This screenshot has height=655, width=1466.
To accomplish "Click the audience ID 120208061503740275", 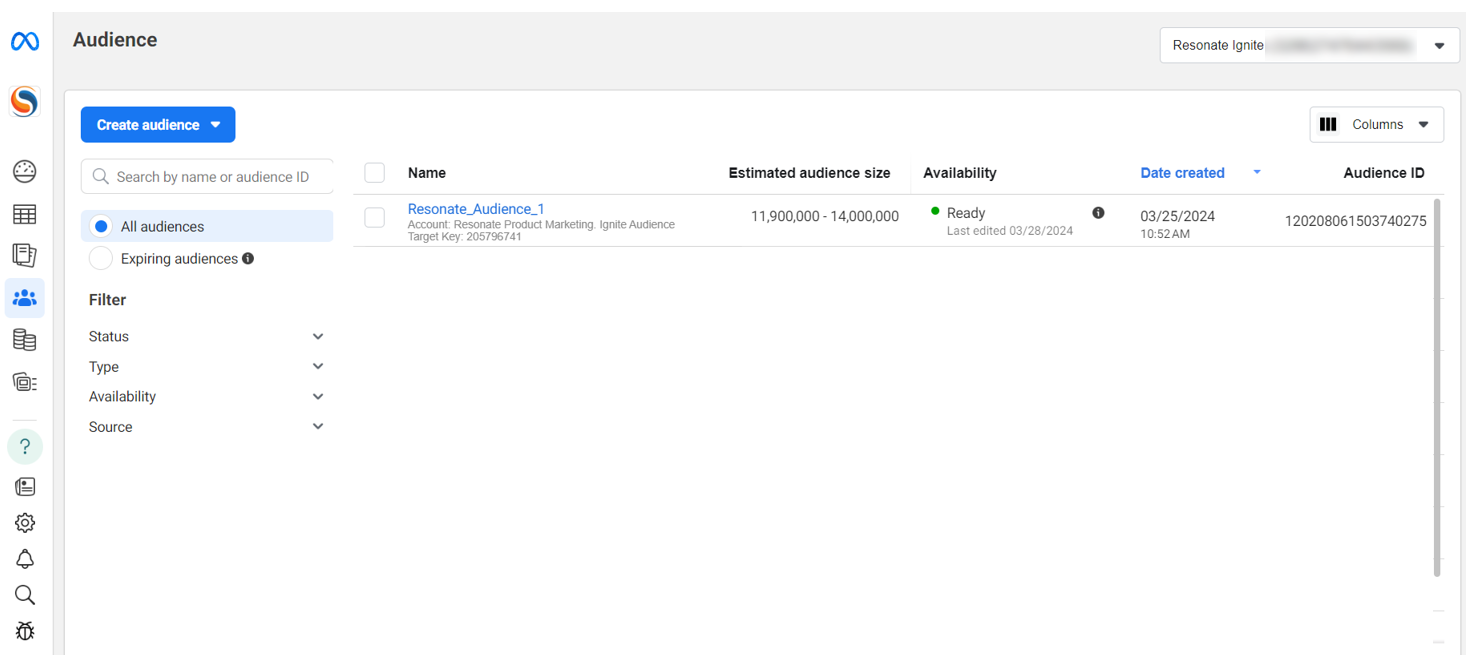I will tap(1356, 221).
